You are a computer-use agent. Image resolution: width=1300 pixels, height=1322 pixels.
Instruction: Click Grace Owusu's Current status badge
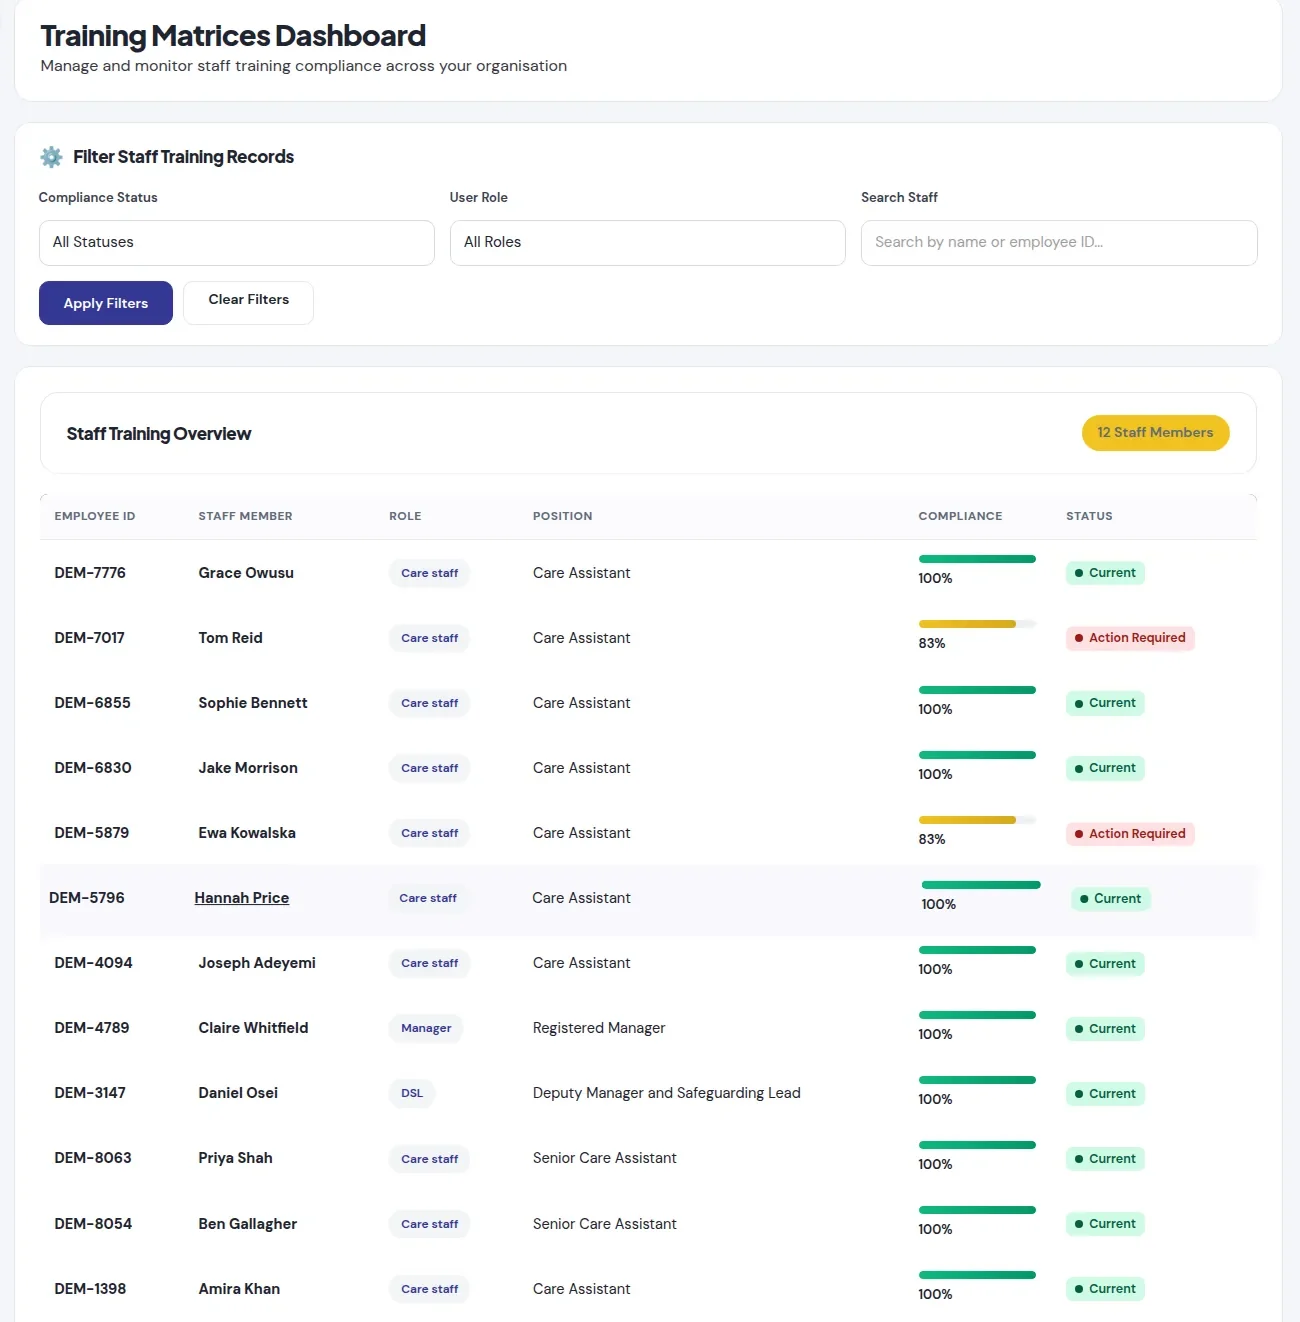[x=1105, y=573]
